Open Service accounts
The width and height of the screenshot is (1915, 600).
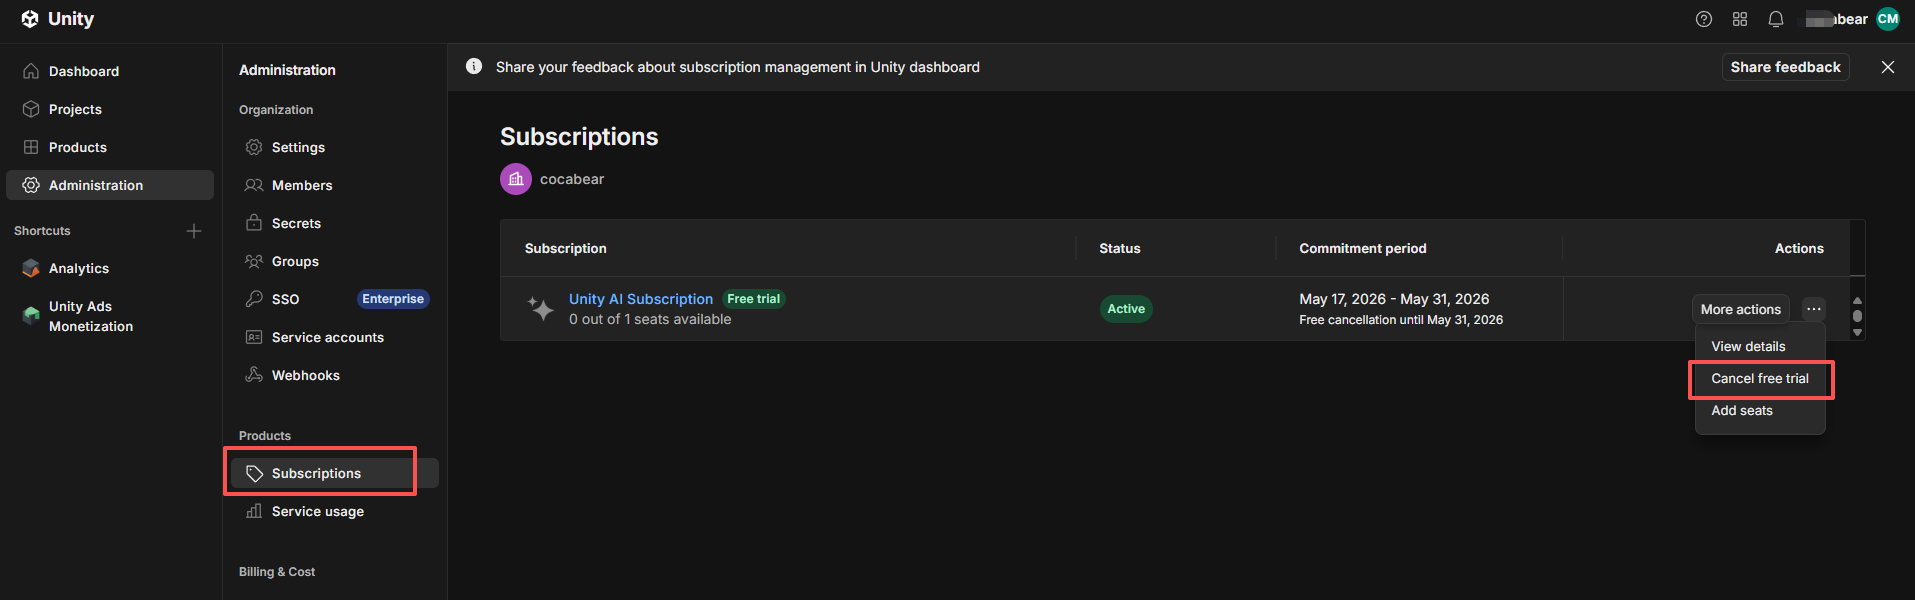(334, 337)
